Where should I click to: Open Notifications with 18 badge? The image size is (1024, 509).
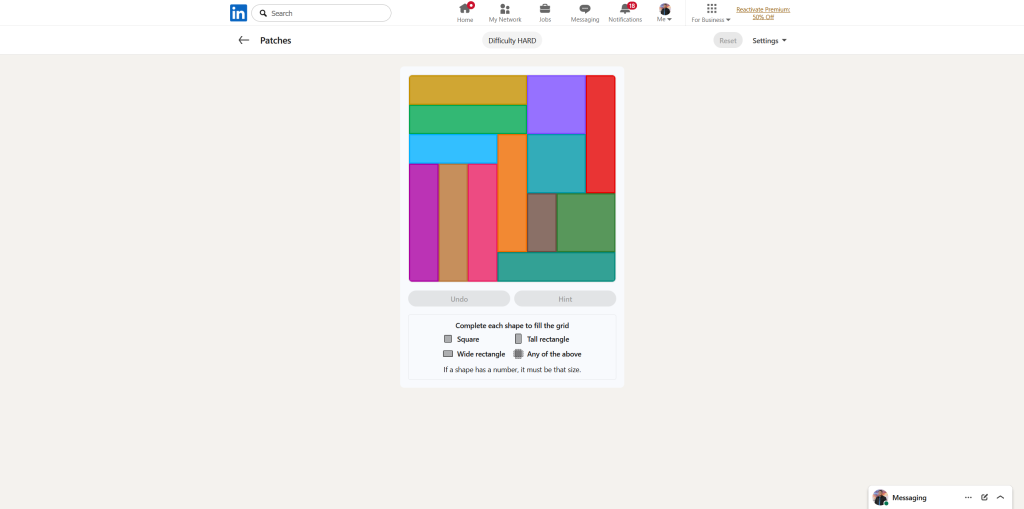click(625, 12)
